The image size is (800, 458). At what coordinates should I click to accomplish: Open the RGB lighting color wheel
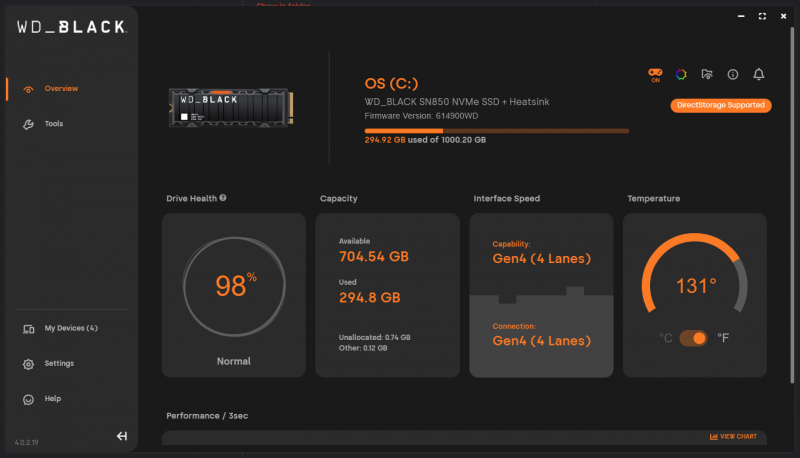681,74
